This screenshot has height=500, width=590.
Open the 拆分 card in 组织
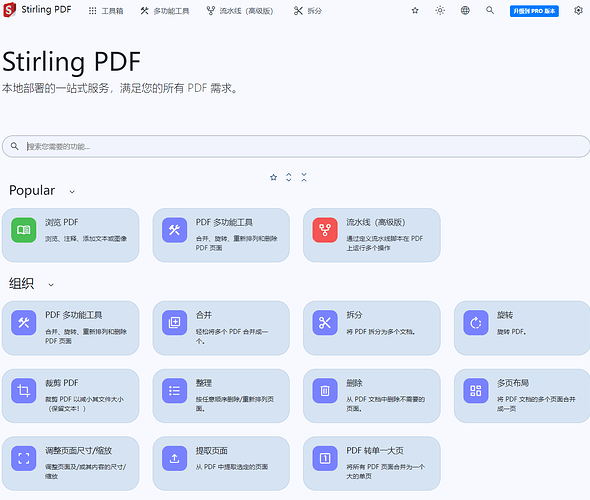(372, 328)
